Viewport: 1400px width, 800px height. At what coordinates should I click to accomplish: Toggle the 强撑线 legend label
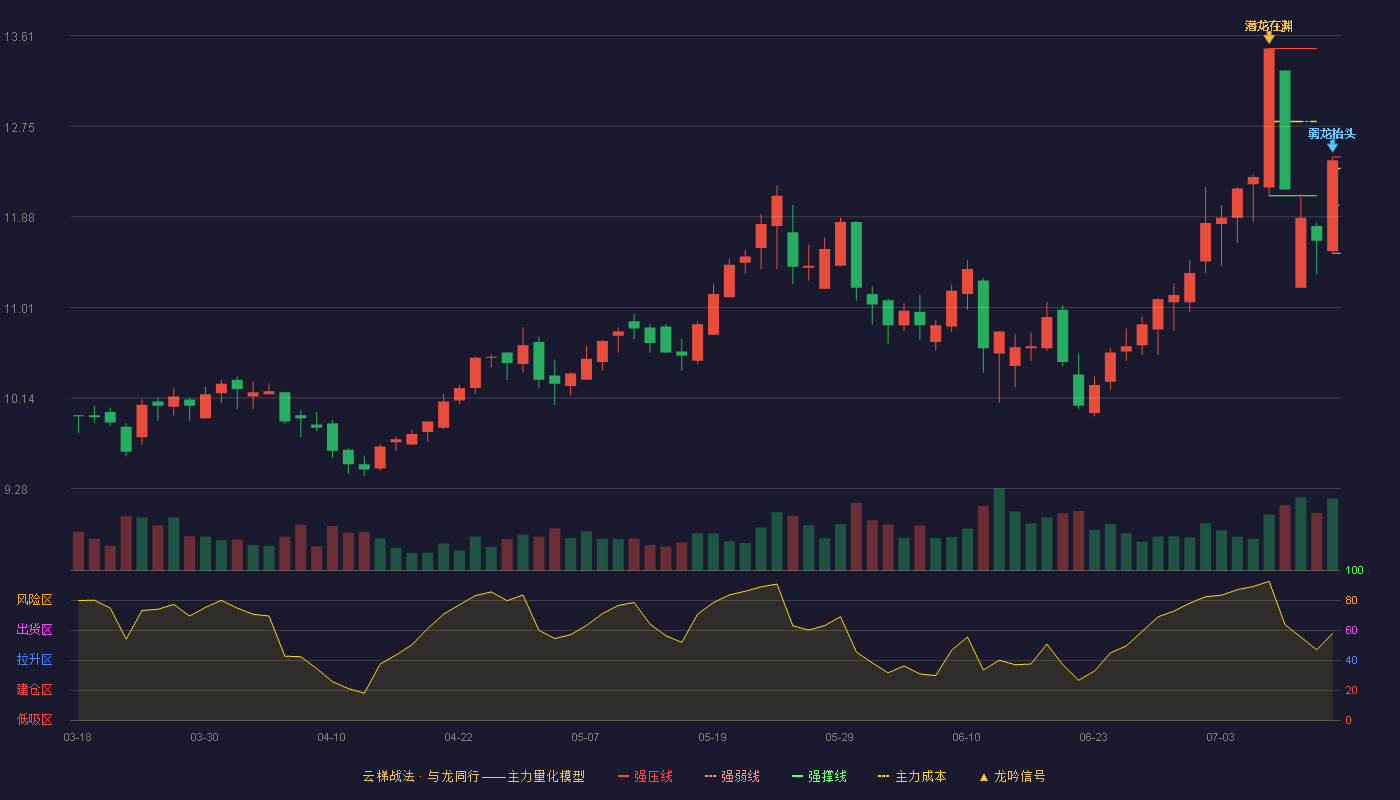(827, 776)
